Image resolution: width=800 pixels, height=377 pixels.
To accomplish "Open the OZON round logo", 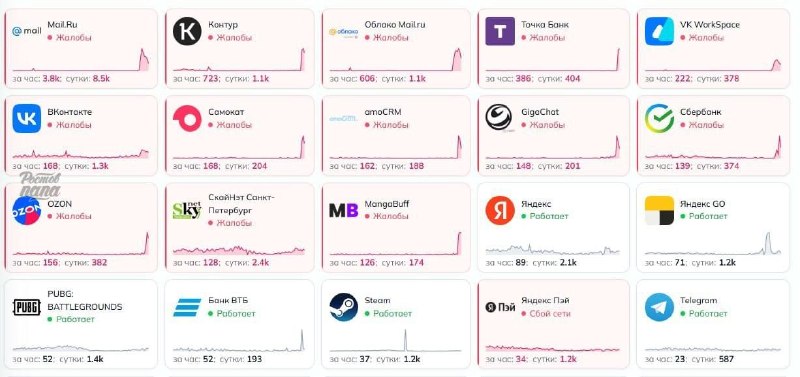I will 27,210.
